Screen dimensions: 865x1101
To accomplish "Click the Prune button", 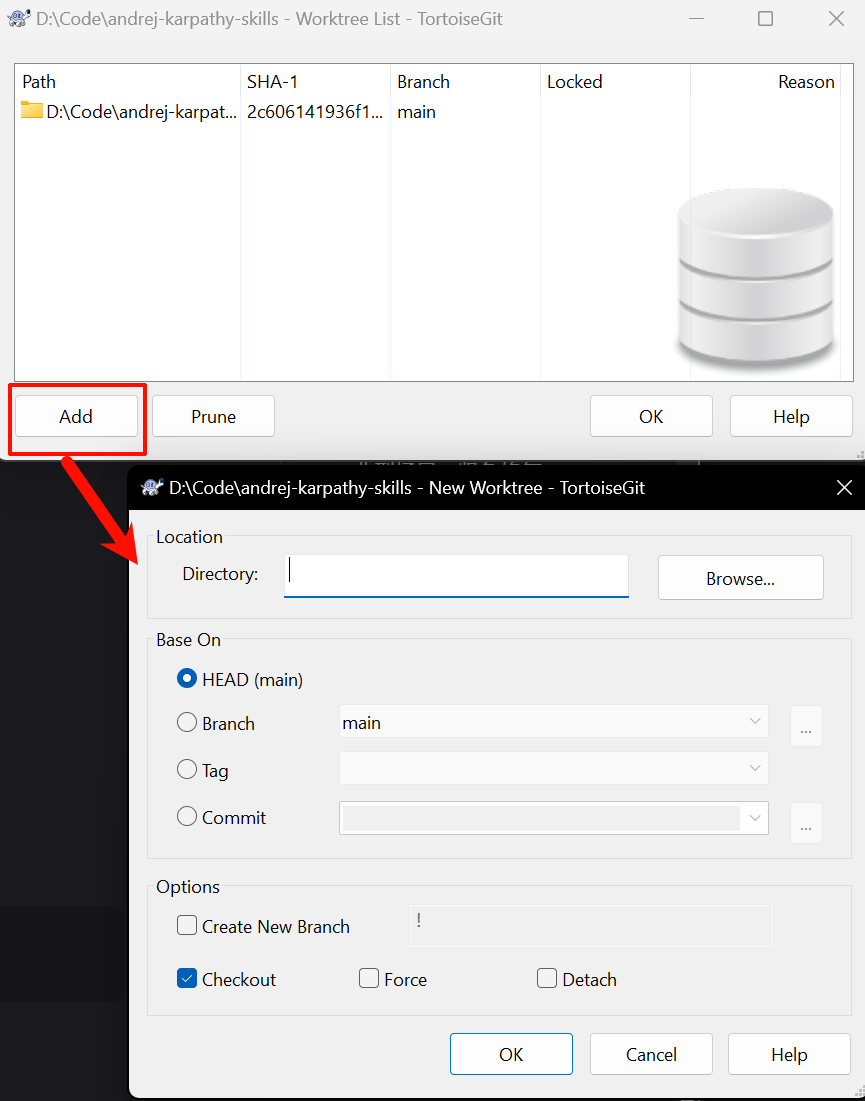I will click(213, 416).
